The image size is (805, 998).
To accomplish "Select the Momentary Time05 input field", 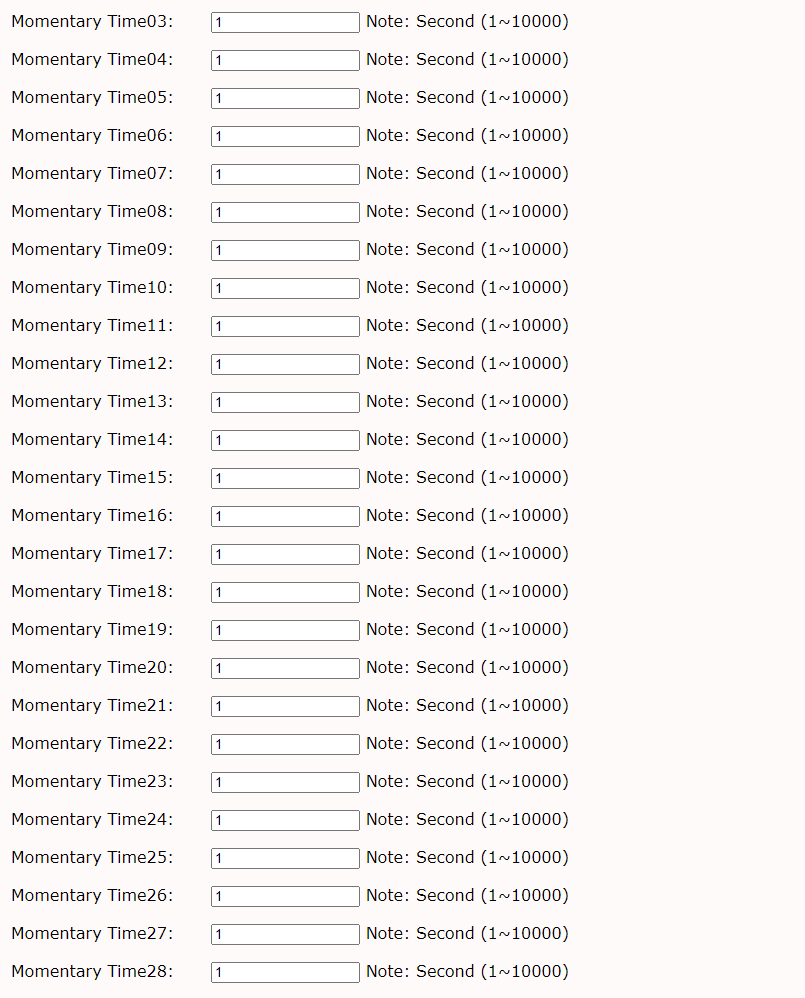I will pyautogui.click(x=285, y=98).
